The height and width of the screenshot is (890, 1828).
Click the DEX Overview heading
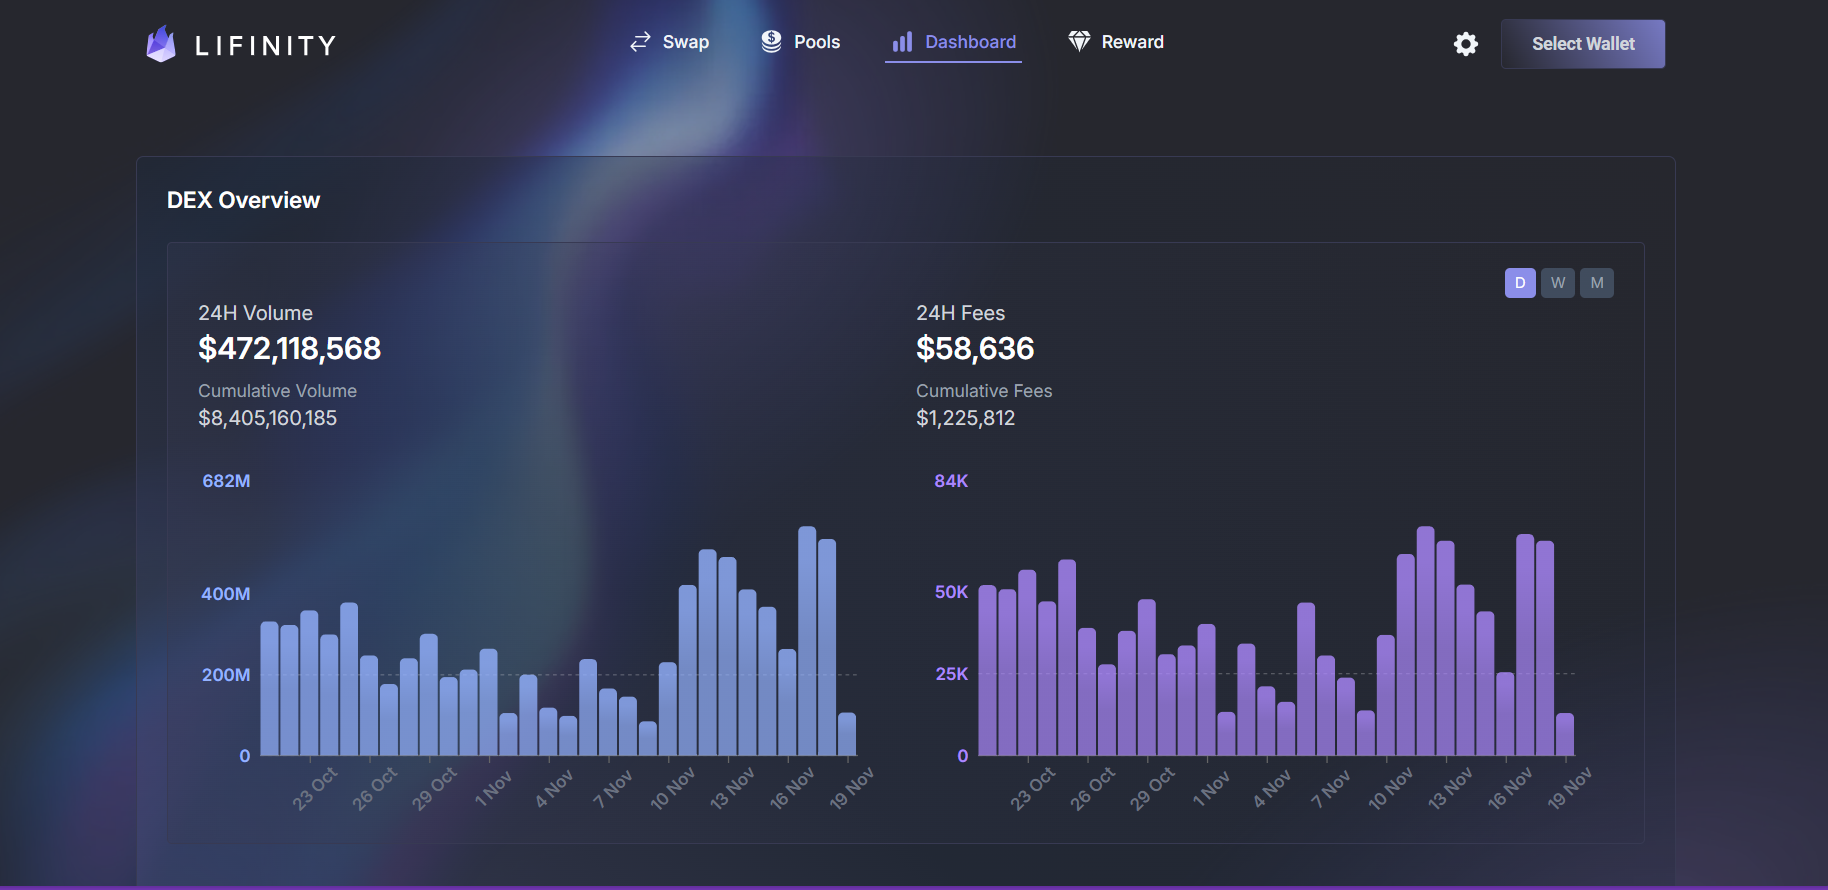tap(244, 200)
